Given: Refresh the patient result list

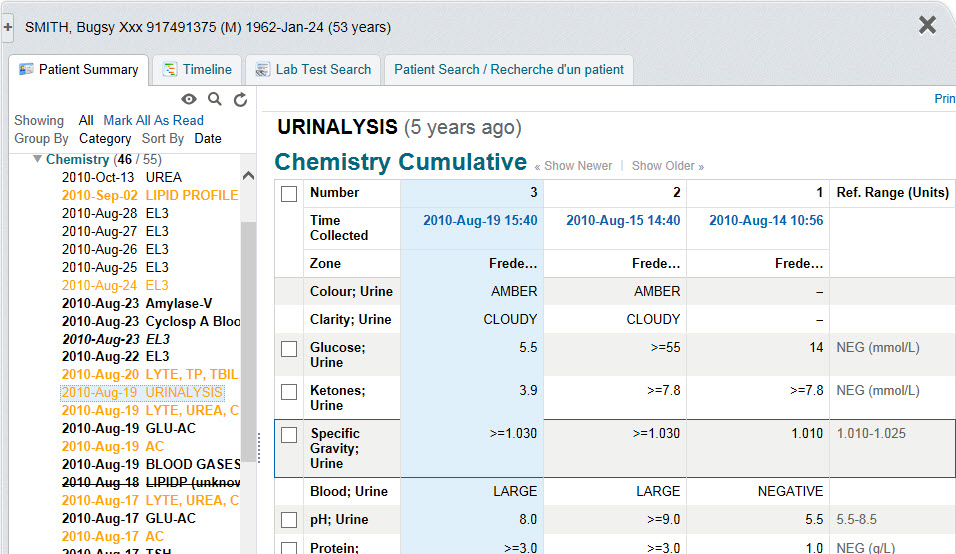Looking at the screenshot, I should click(x=241, y=99).
